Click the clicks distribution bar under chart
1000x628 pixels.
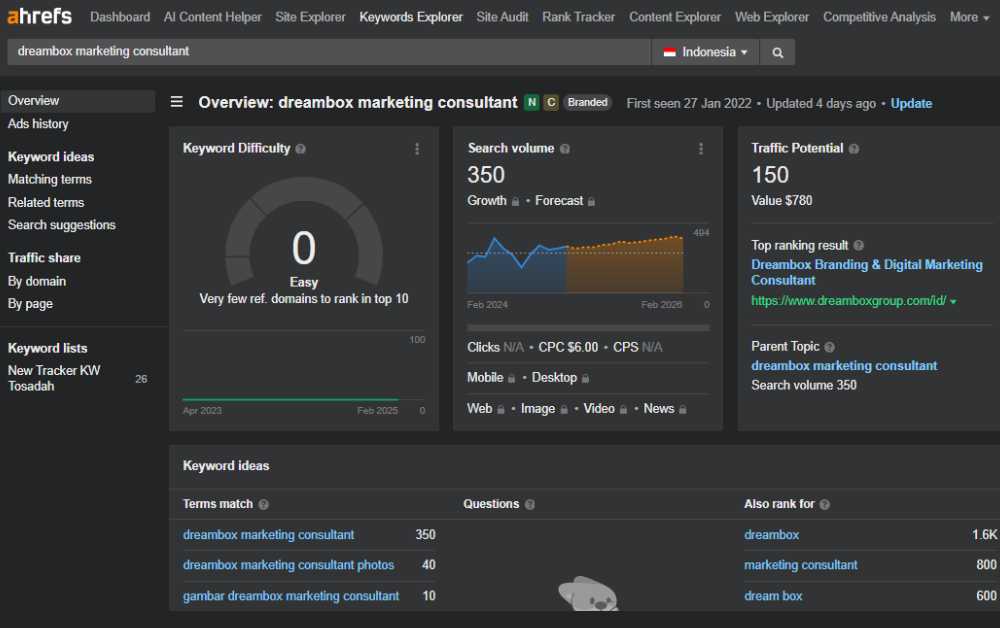click(x=588, y=328)
